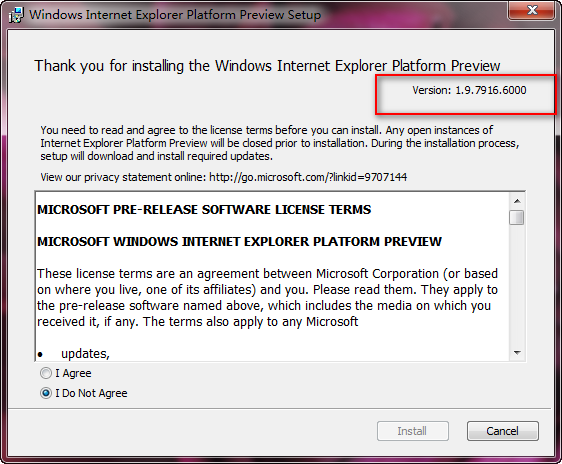Screen dimensions: 562x464
Task: Click the 'updates,' bullet item in license
Action: tap(85, 354)
